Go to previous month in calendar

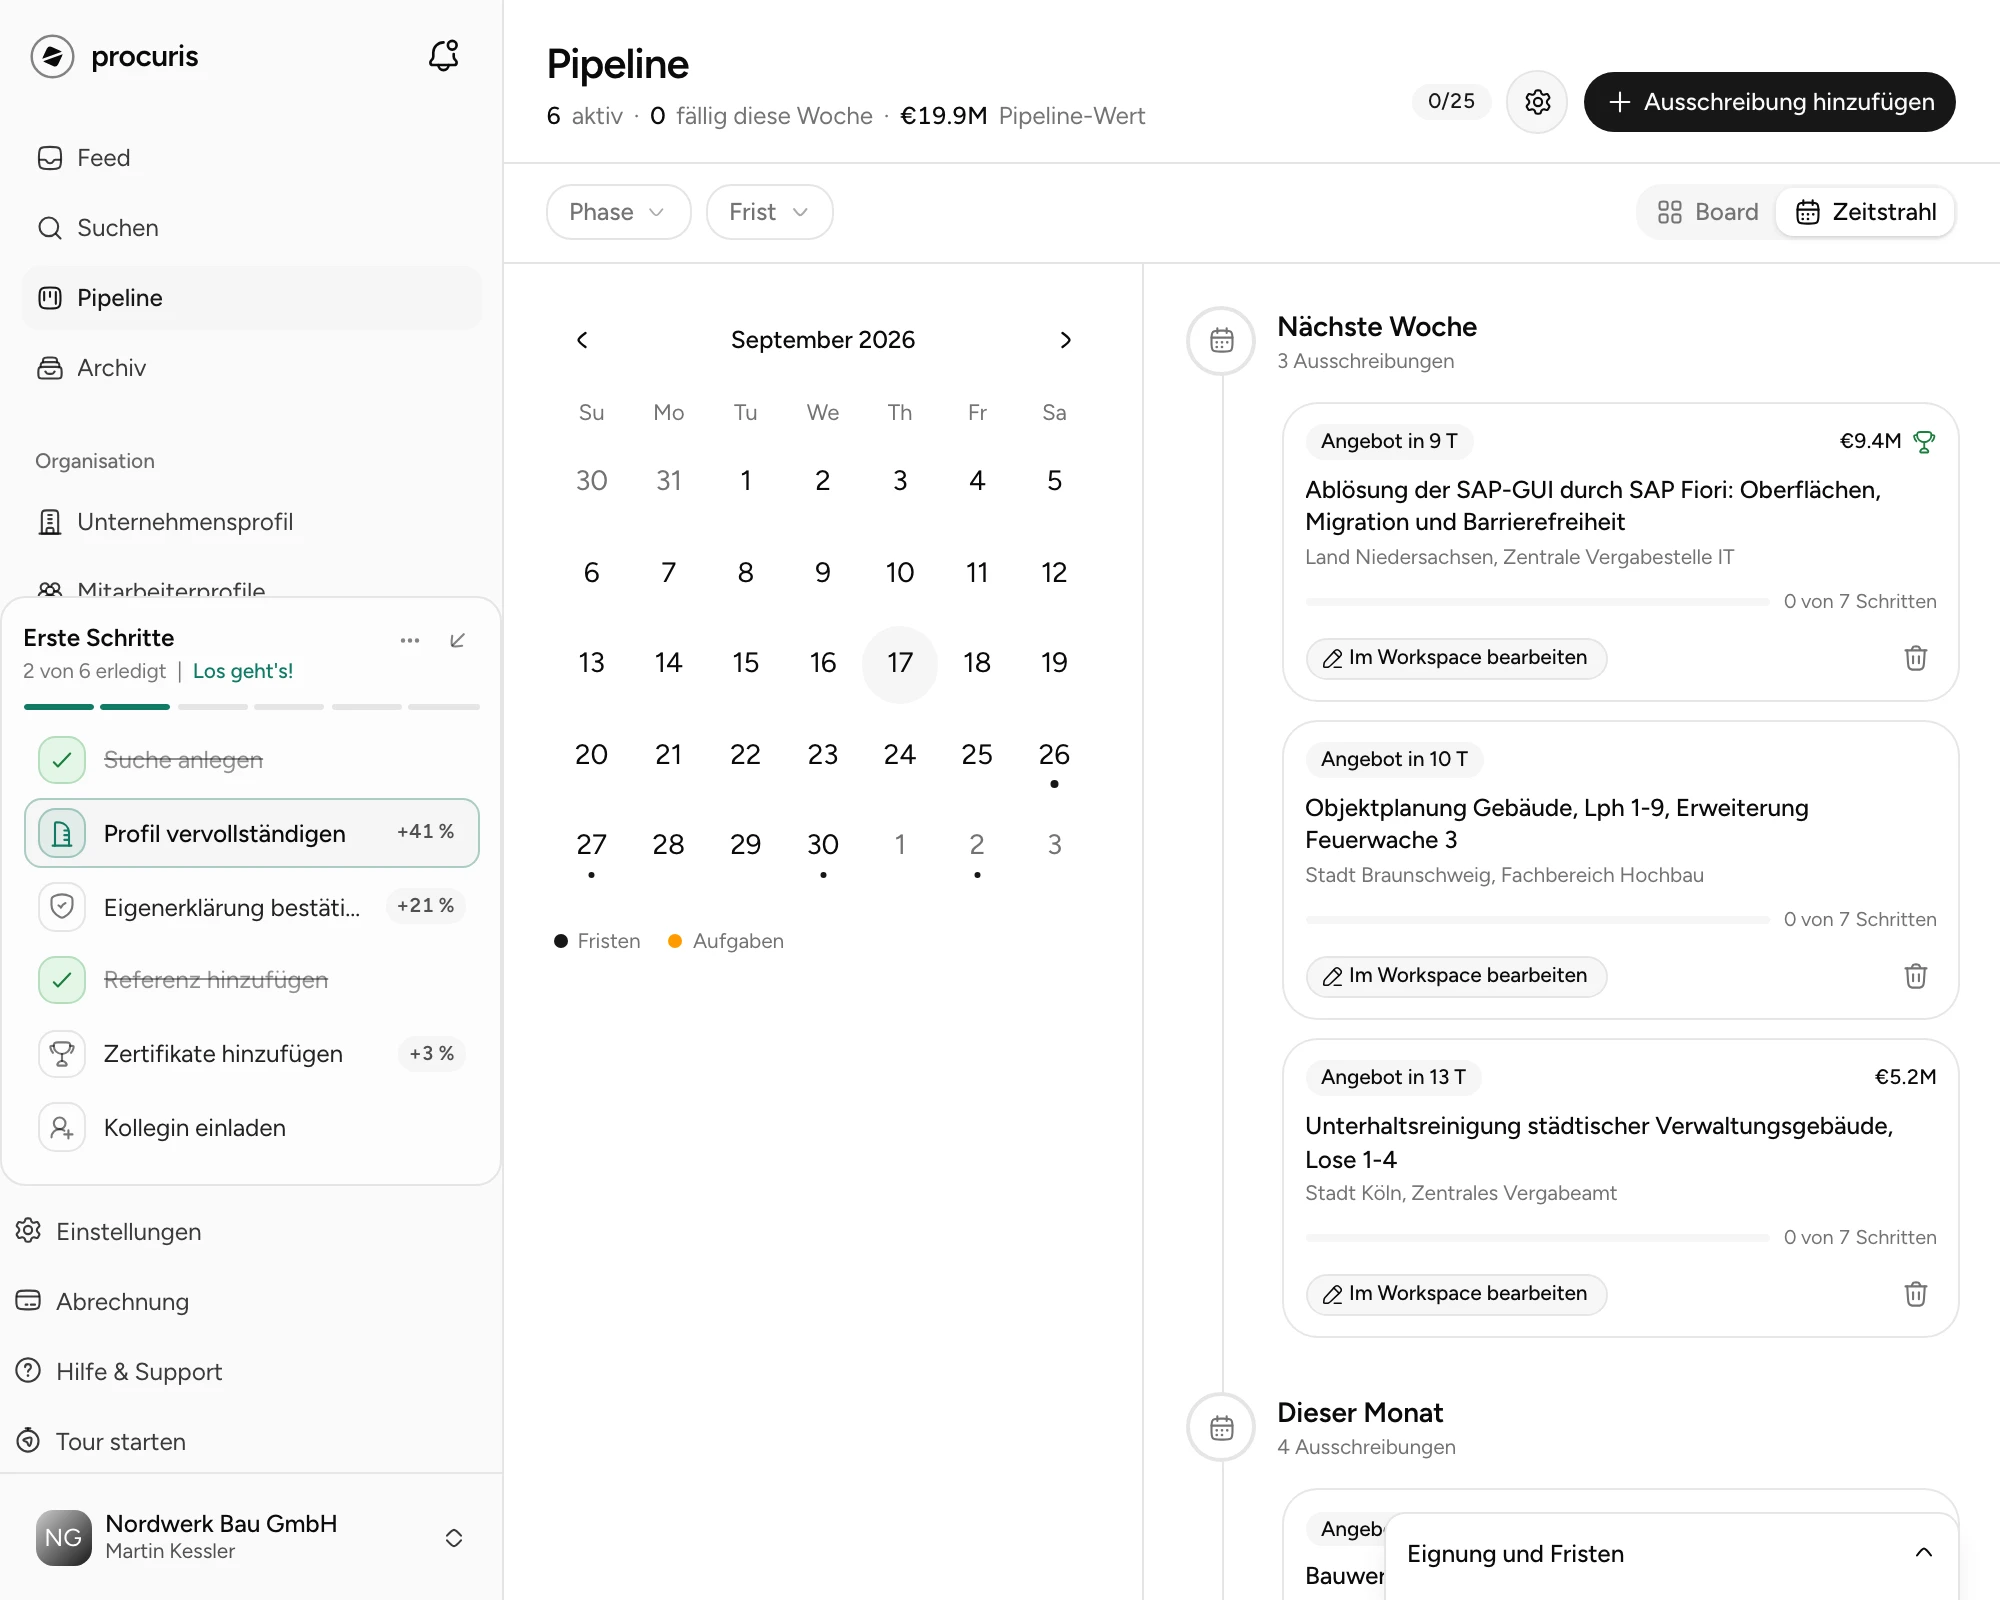point(582,340)
